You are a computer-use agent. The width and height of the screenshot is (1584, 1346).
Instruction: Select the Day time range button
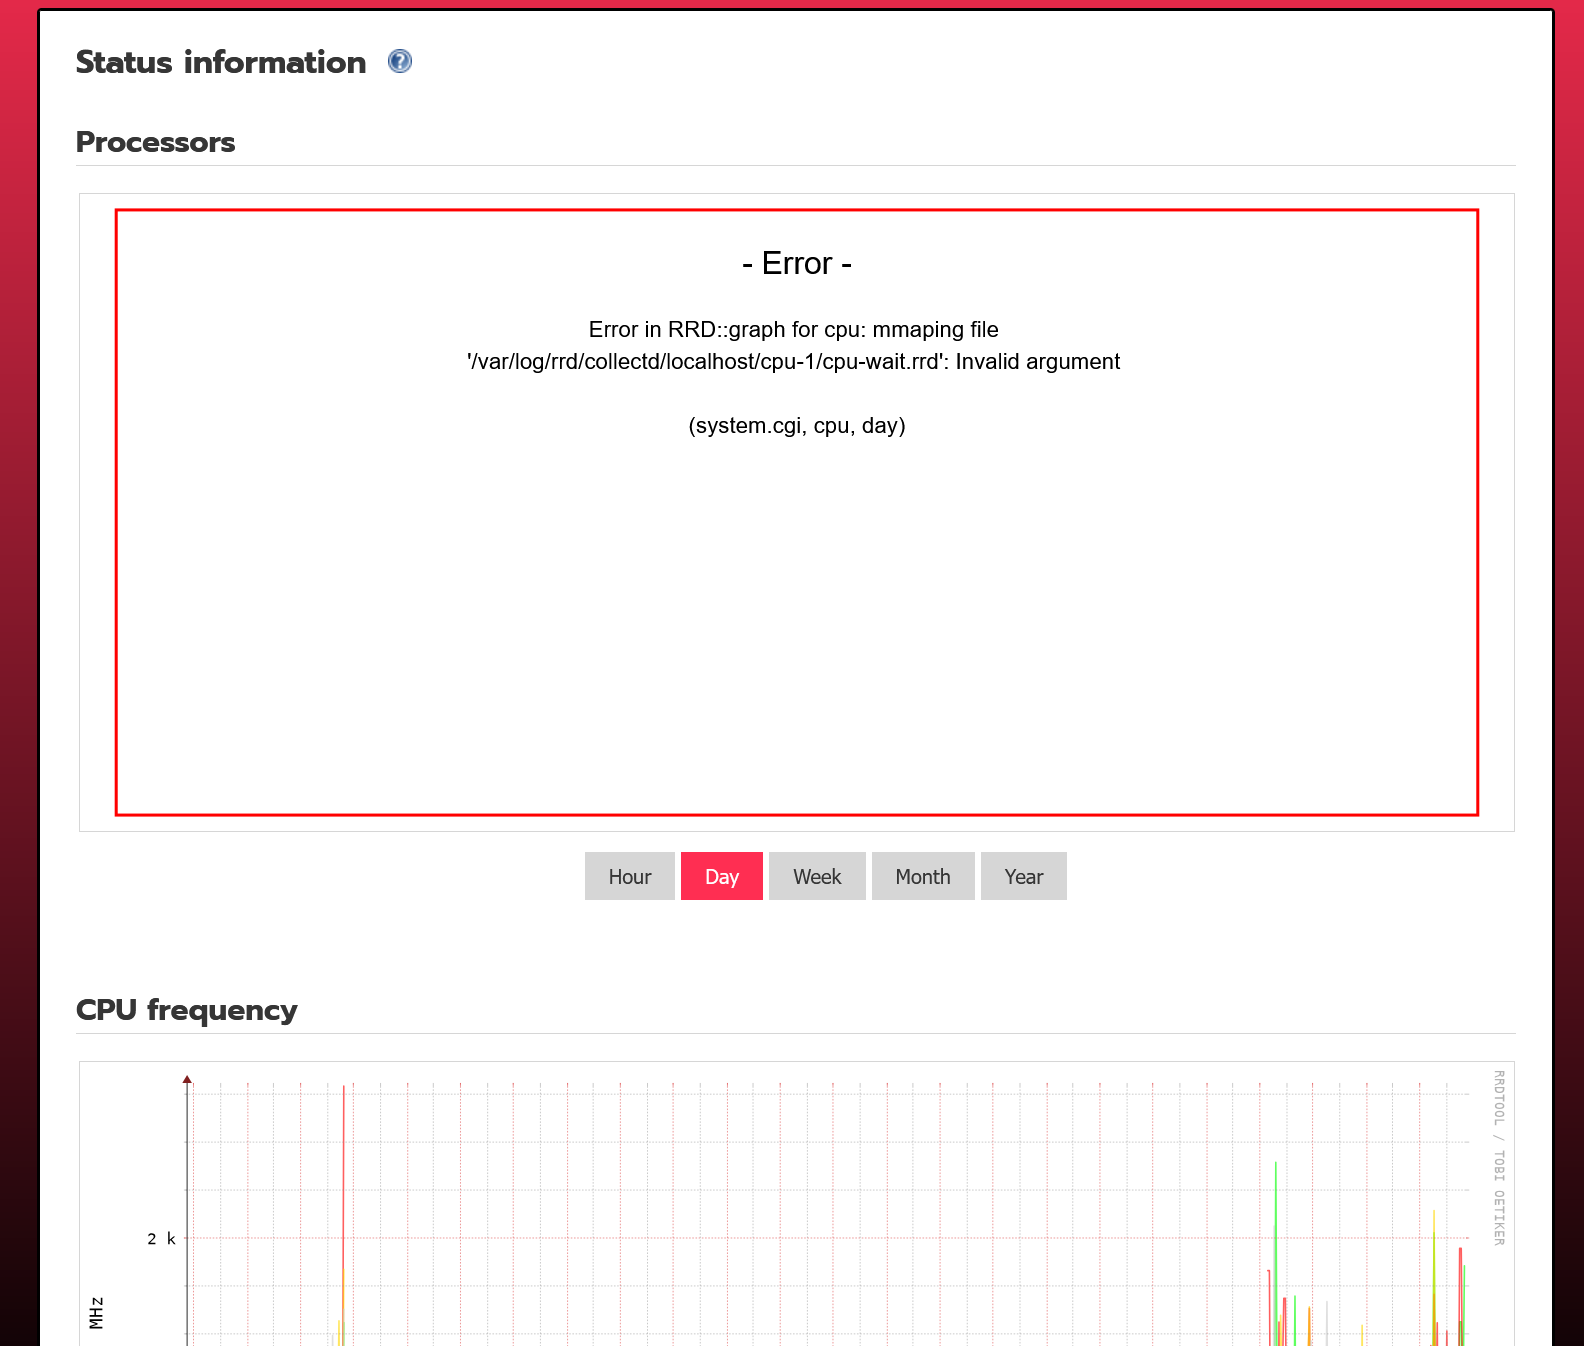pos(722,876)
